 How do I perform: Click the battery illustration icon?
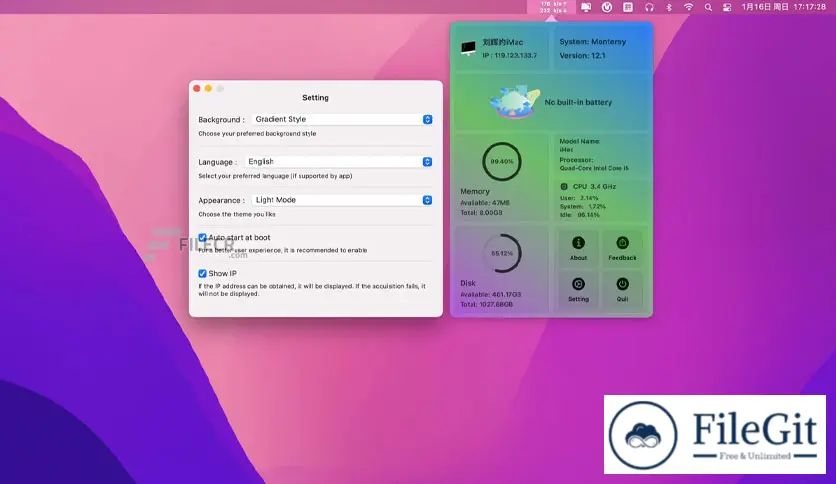point(515,101)
